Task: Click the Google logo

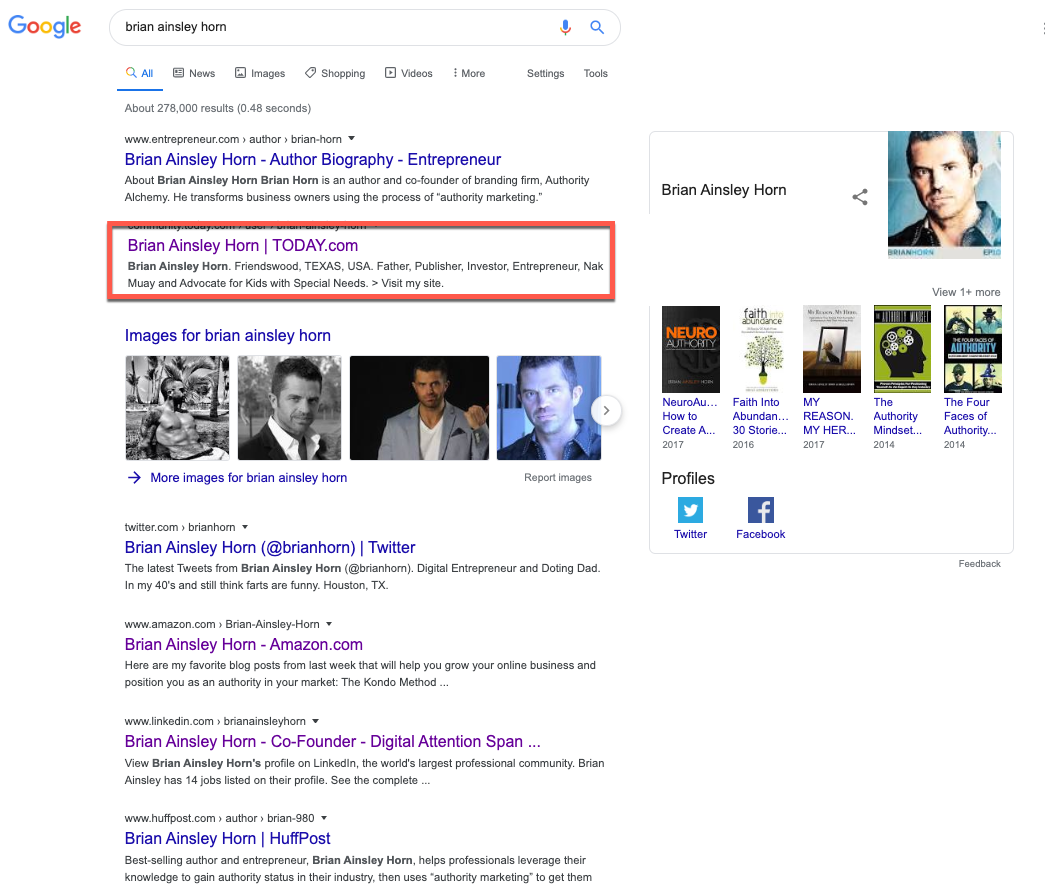Action: coord(45,26)
